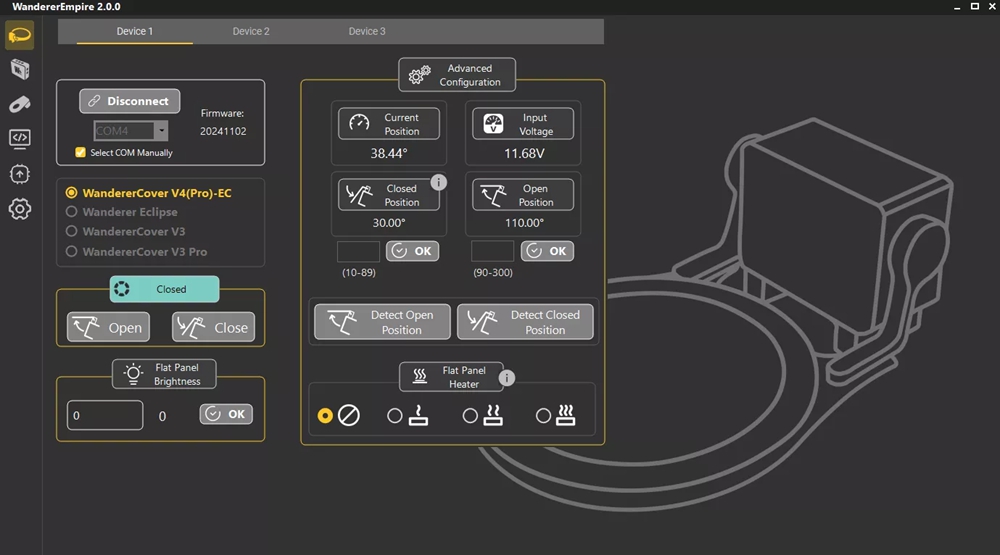Uncheck Select COM Manually checkbox
Viewport: 1000px width, 555px height.
click(x=81, y=153)
